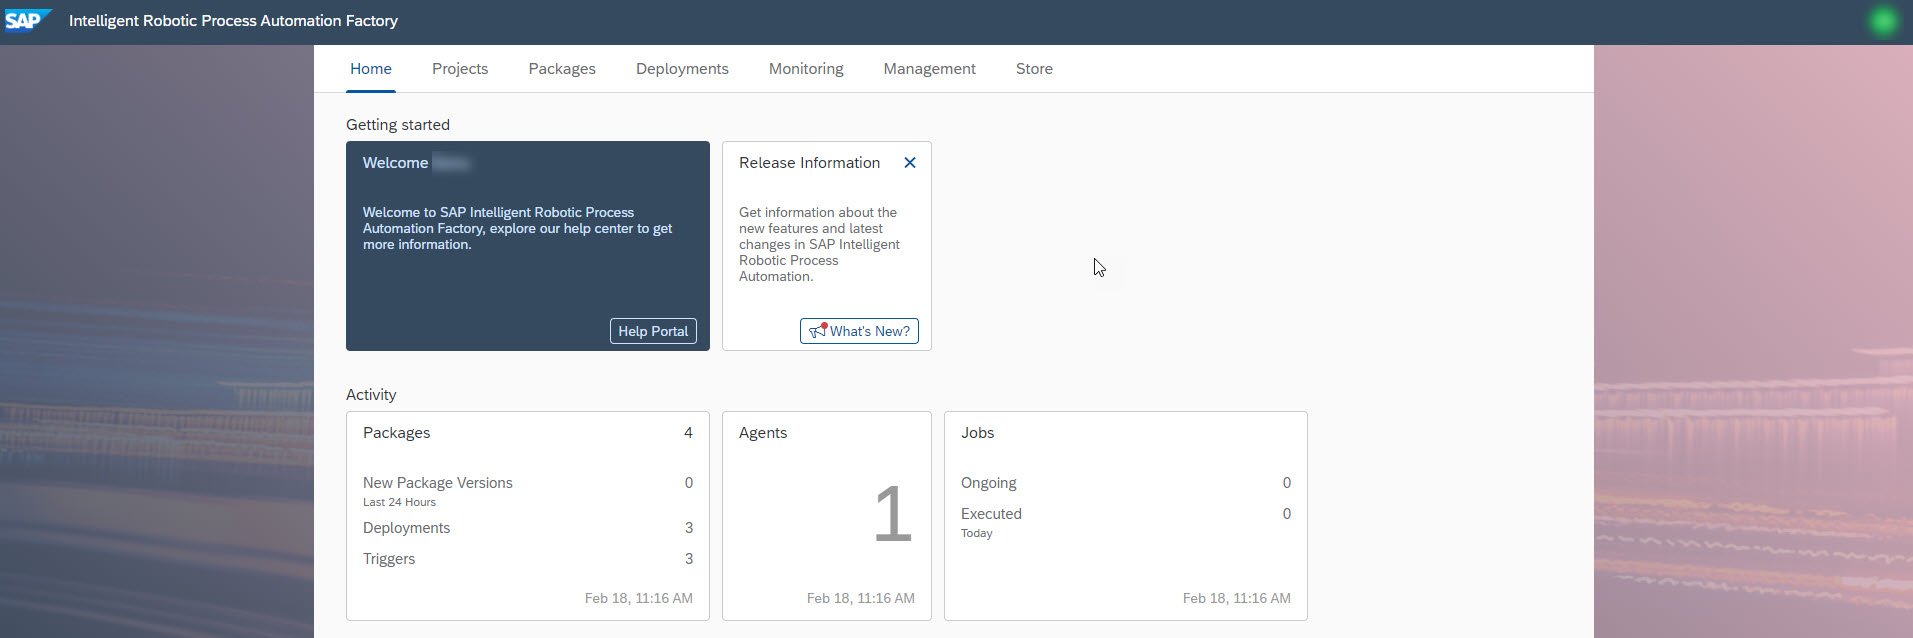
Task: Open the Executed jobs today row
Action: pyautogui.click(x=991, y=514)
